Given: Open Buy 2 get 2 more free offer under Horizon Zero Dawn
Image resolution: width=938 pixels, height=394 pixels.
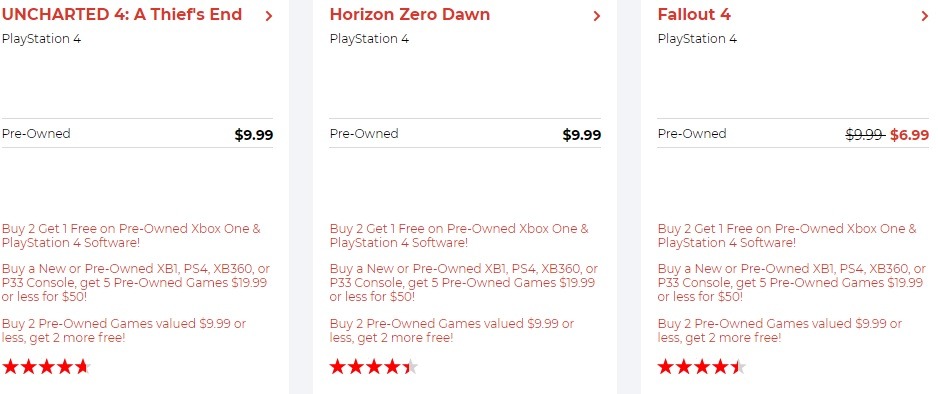Looking at the screenshot, I should [452, 331].
